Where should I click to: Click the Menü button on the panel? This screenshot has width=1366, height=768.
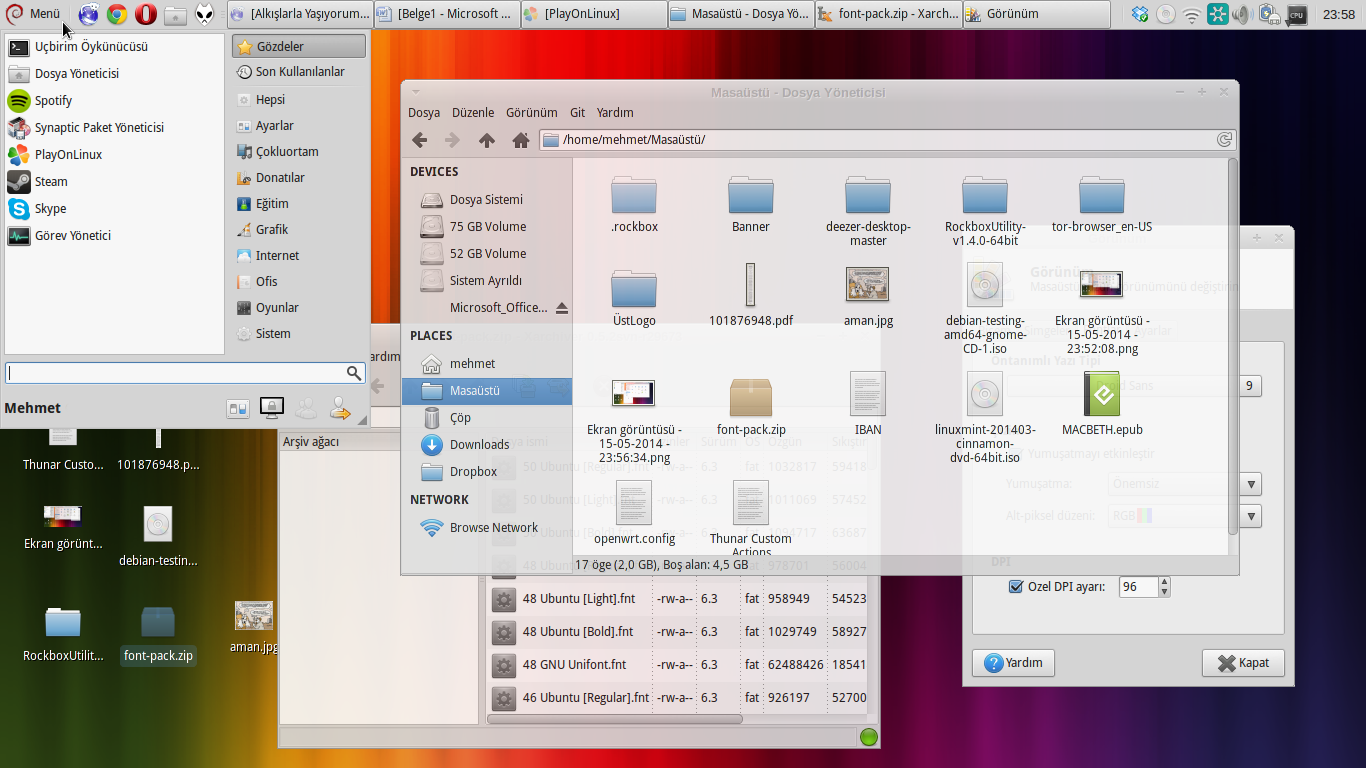pyautogui.click(x=34, y=14)
